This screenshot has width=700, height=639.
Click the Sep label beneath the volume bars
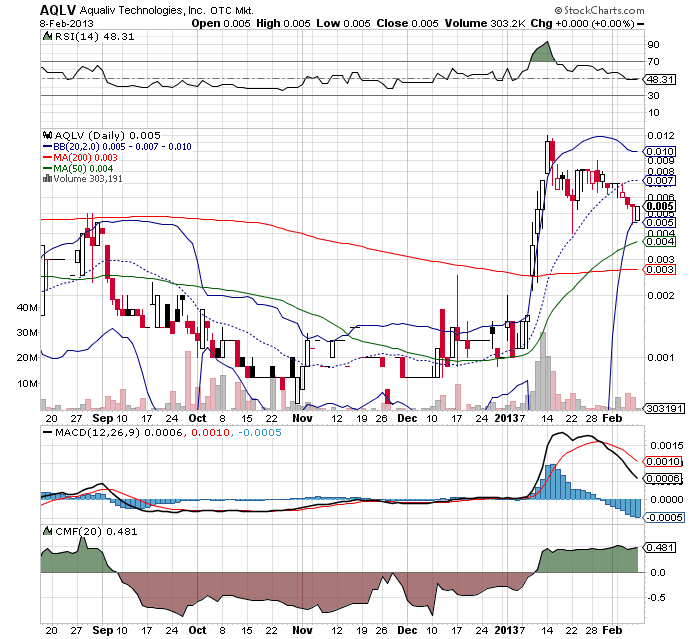click(x=103, y=418)
